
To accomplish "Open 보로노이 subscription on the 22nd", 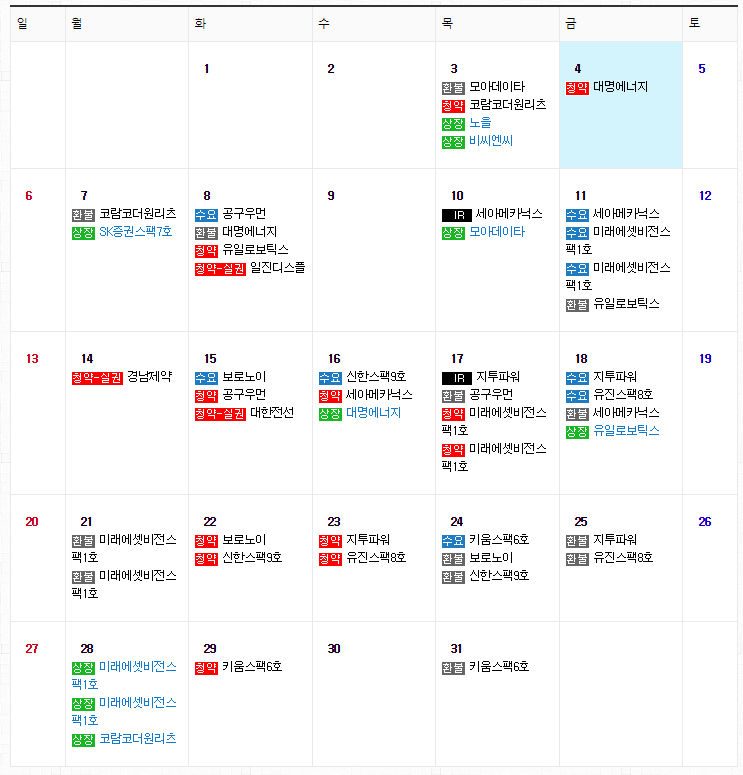I will (x=244, y=540).
